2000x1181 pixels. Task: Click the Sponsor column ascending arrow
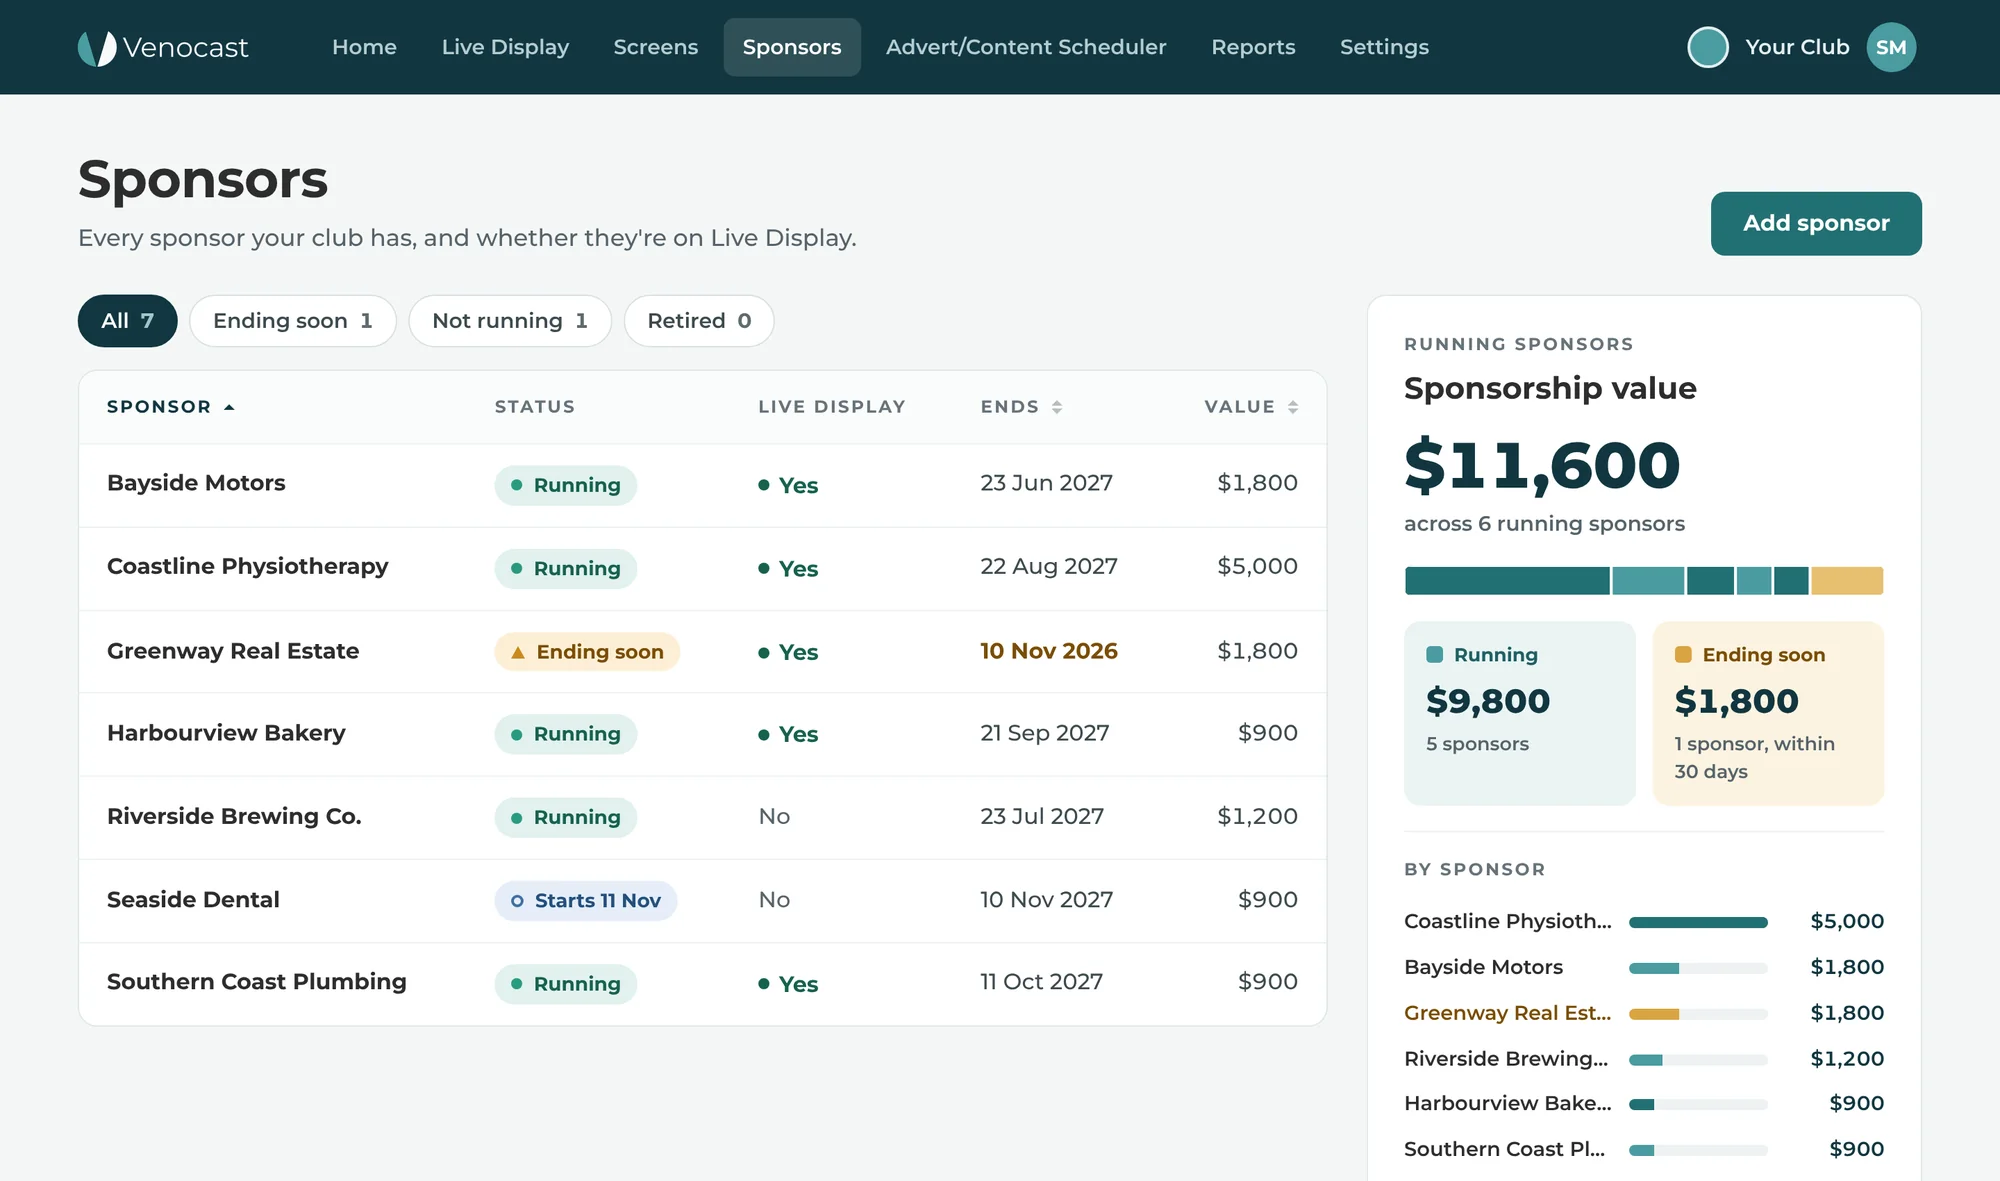coord(229,407)
